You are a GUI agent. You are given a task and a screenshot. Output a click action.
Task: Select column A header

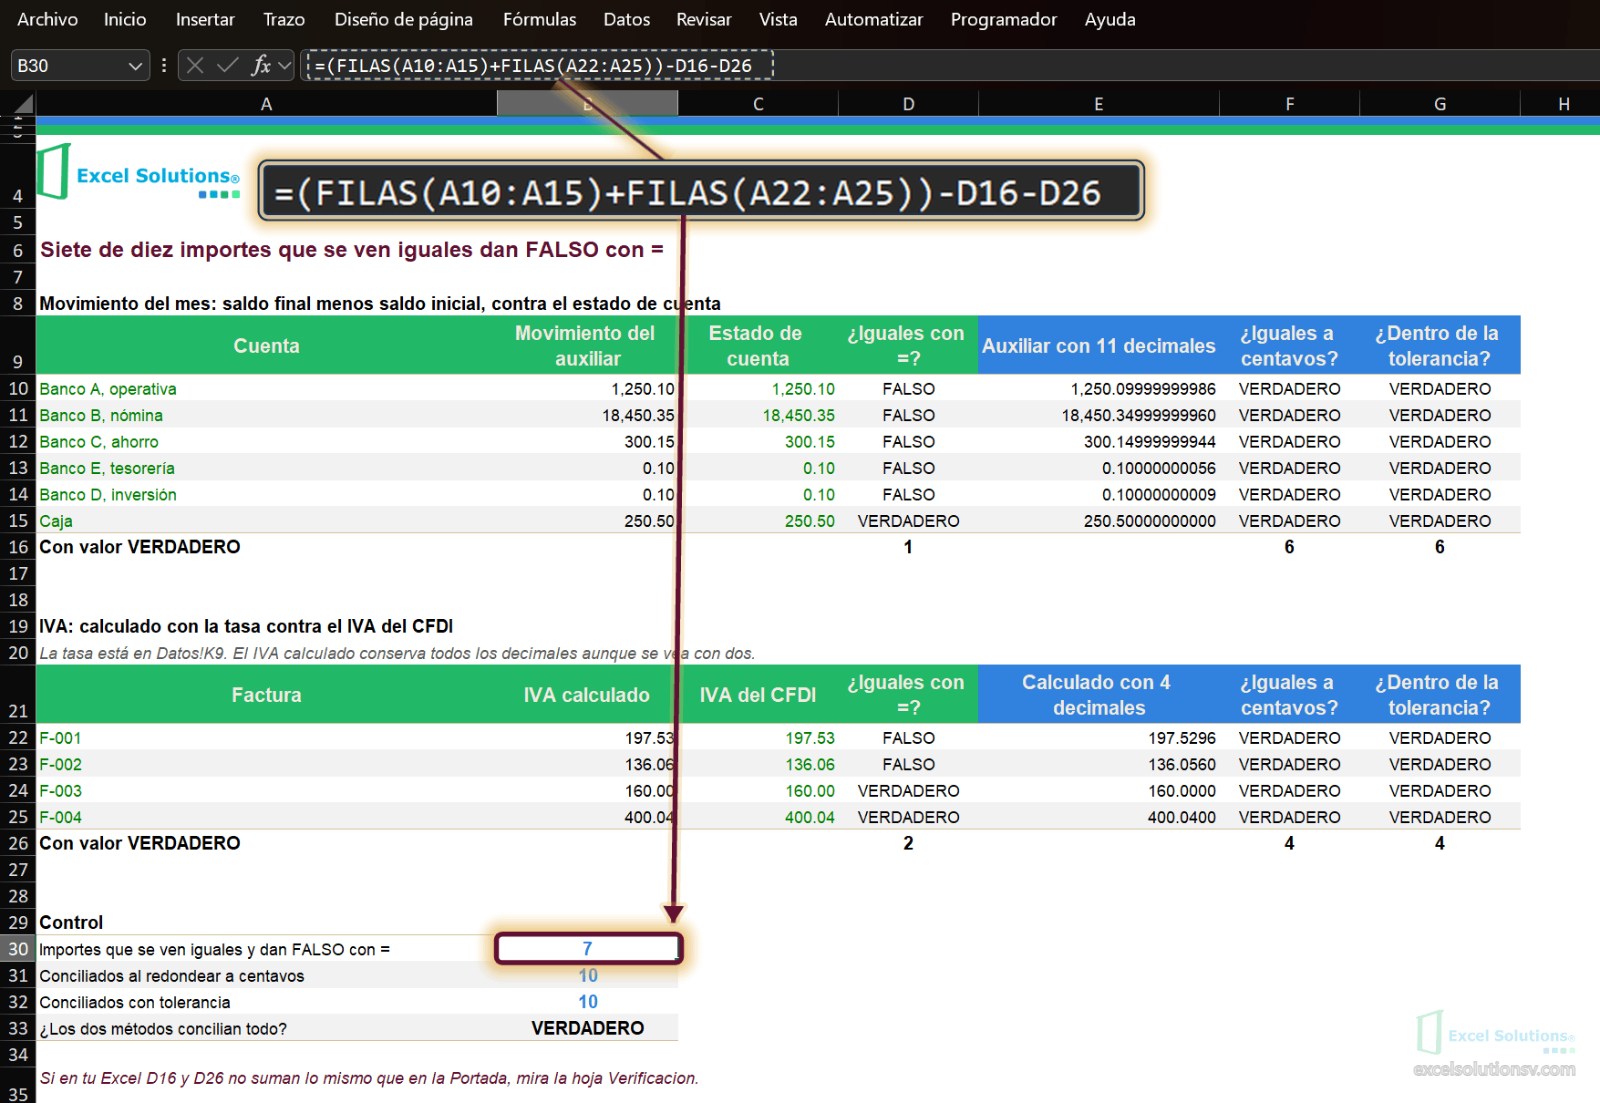[x=266, y=104]
